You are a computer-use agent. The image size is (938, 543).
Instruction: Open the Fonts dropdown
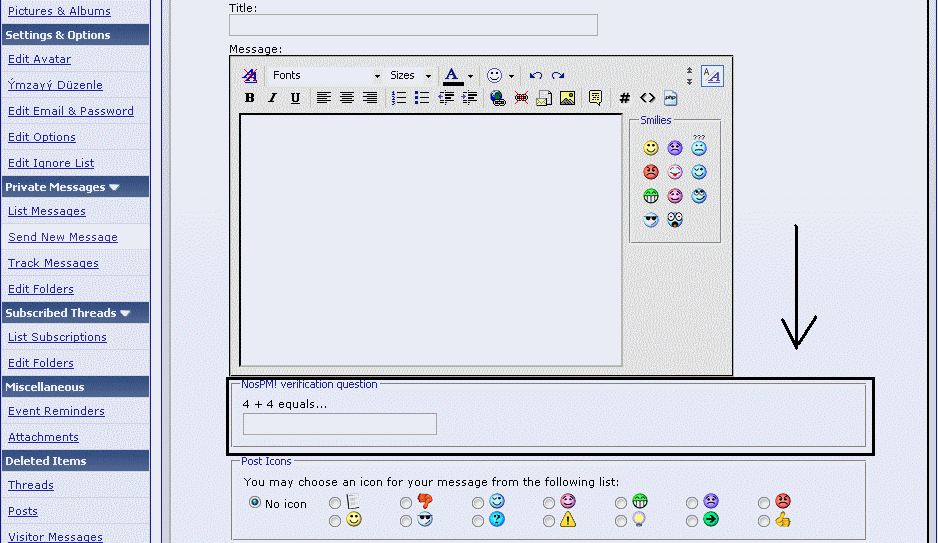[x=377, y=76]
